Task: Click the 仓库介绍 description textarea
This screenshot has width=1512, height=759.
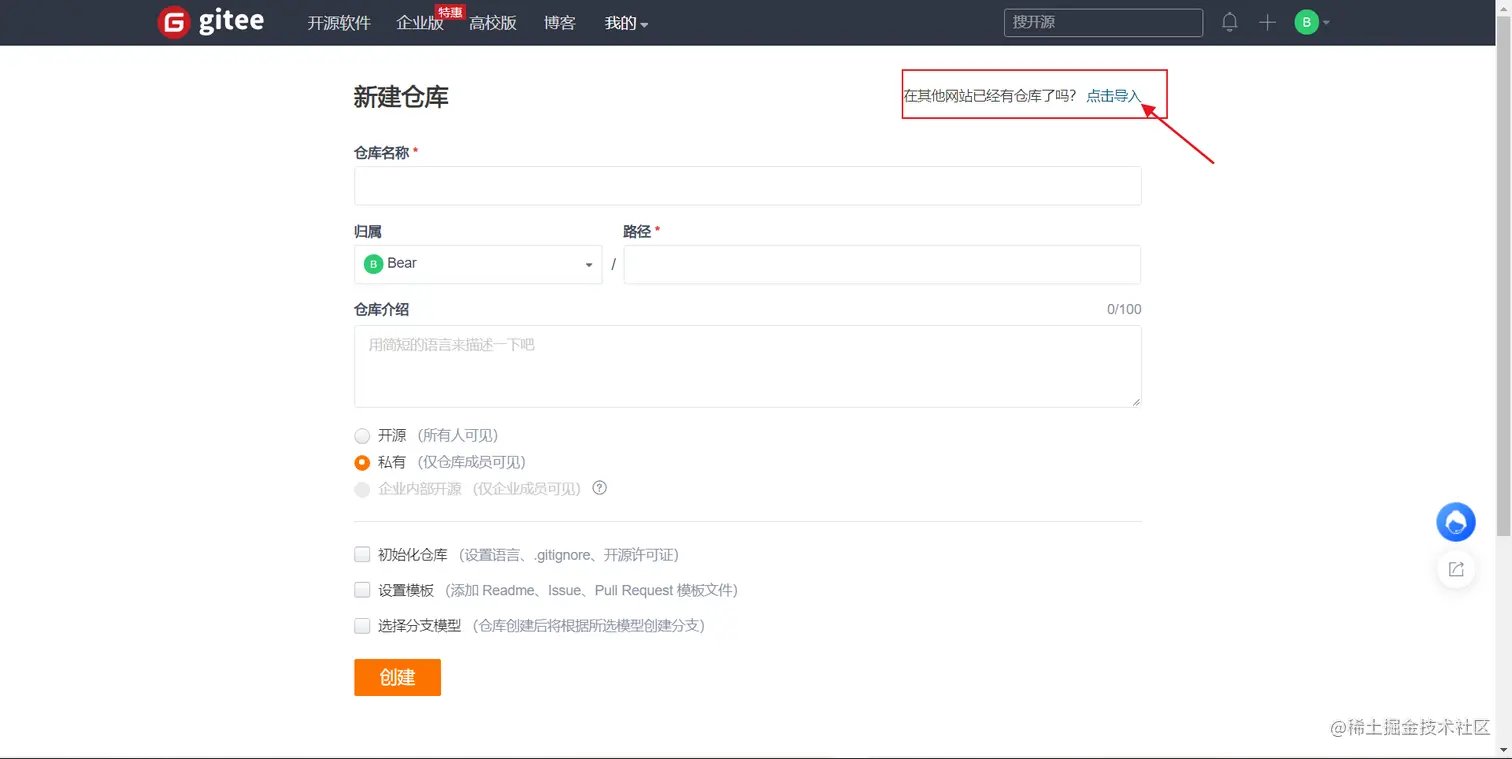Action: point(748,366)
